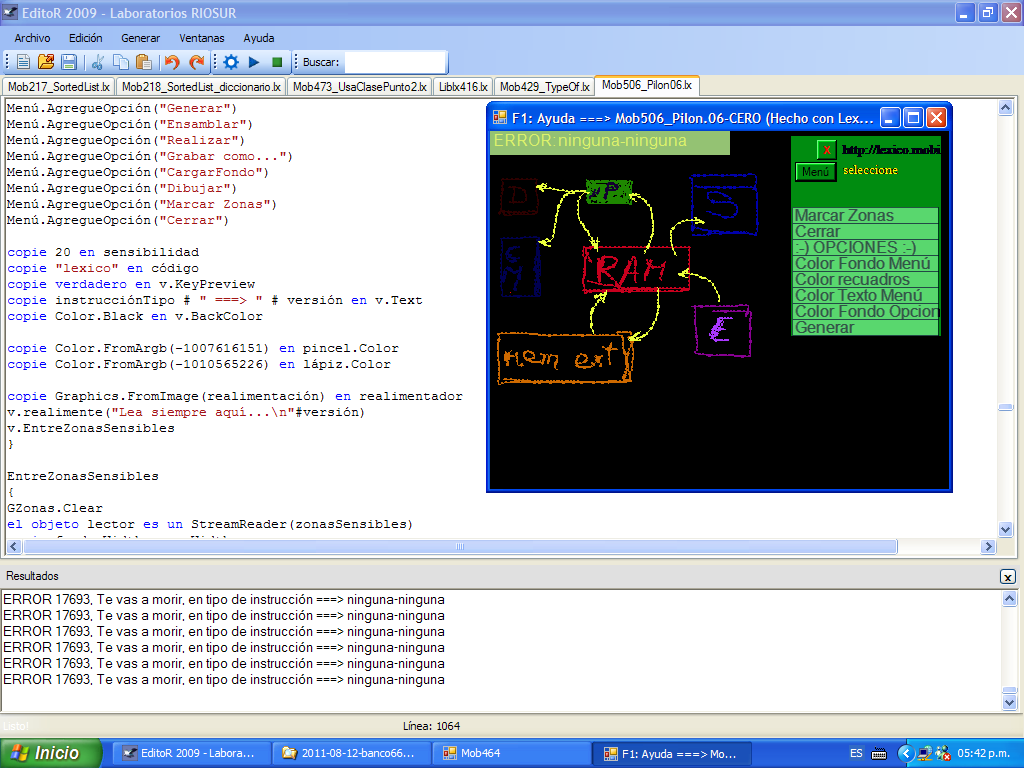Switch to the Mob218_SortedList_diccionario.lx tab

pos(201,87)
